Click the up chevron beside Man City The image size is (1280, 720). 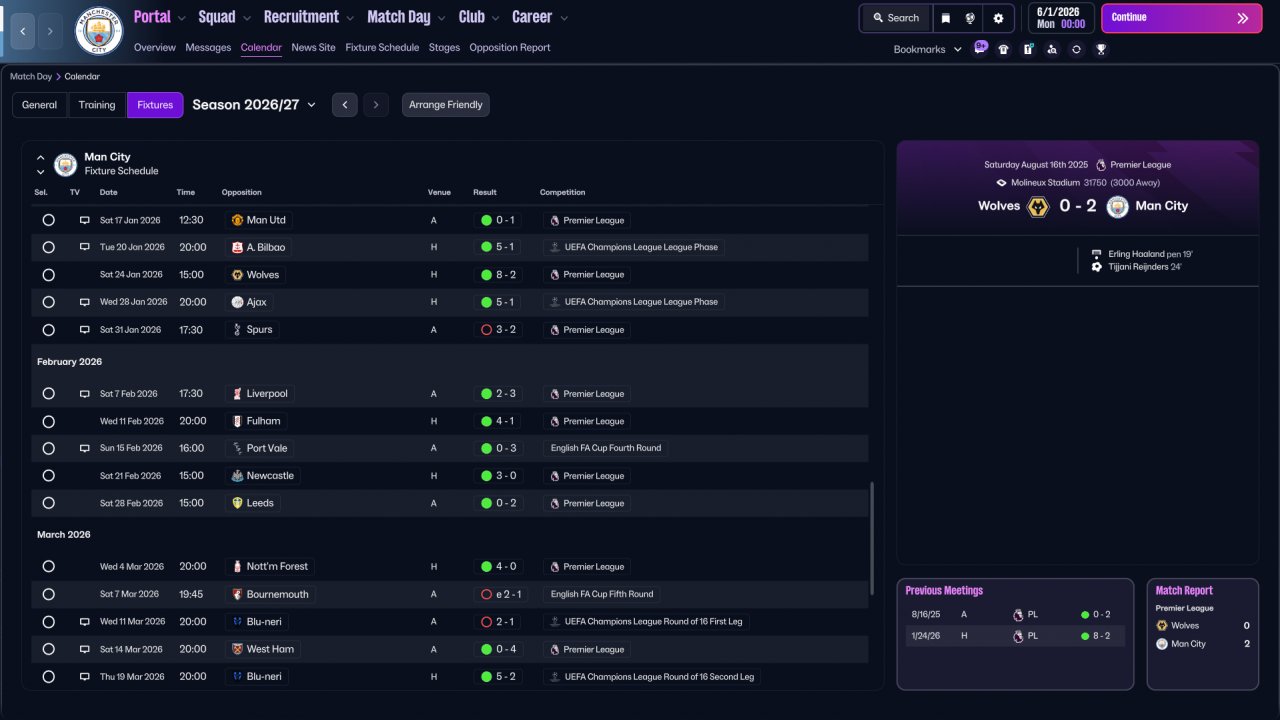[41, 157]
